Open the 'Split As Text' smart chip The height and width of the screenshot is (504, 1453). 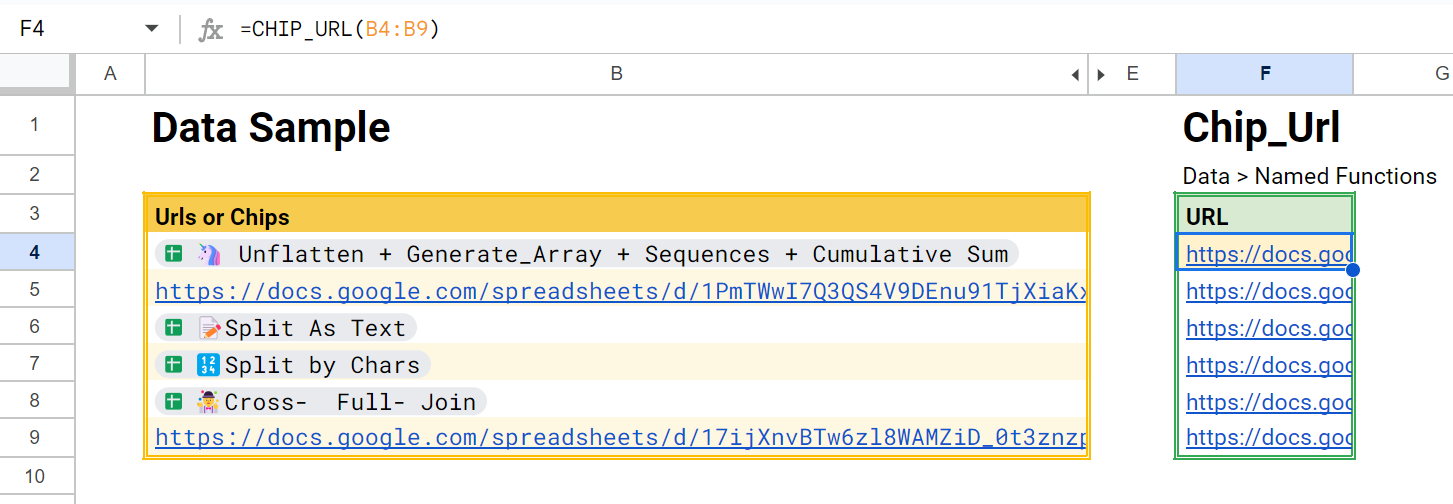tap(285, 328)
